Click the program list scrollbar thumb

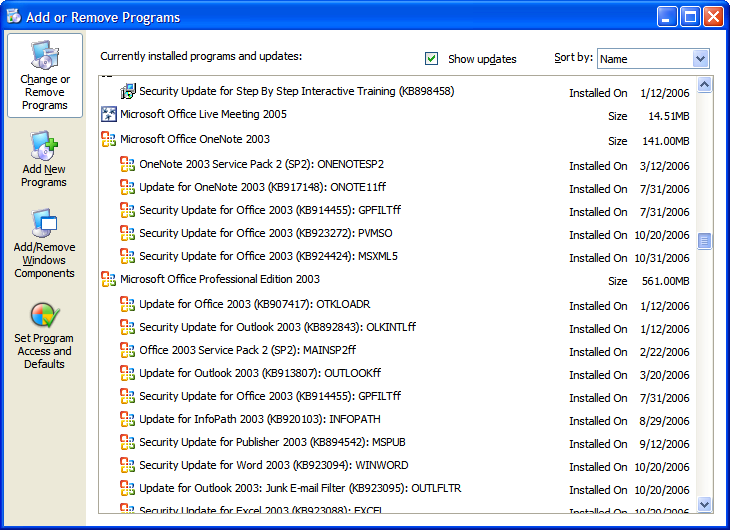(704, 241)
